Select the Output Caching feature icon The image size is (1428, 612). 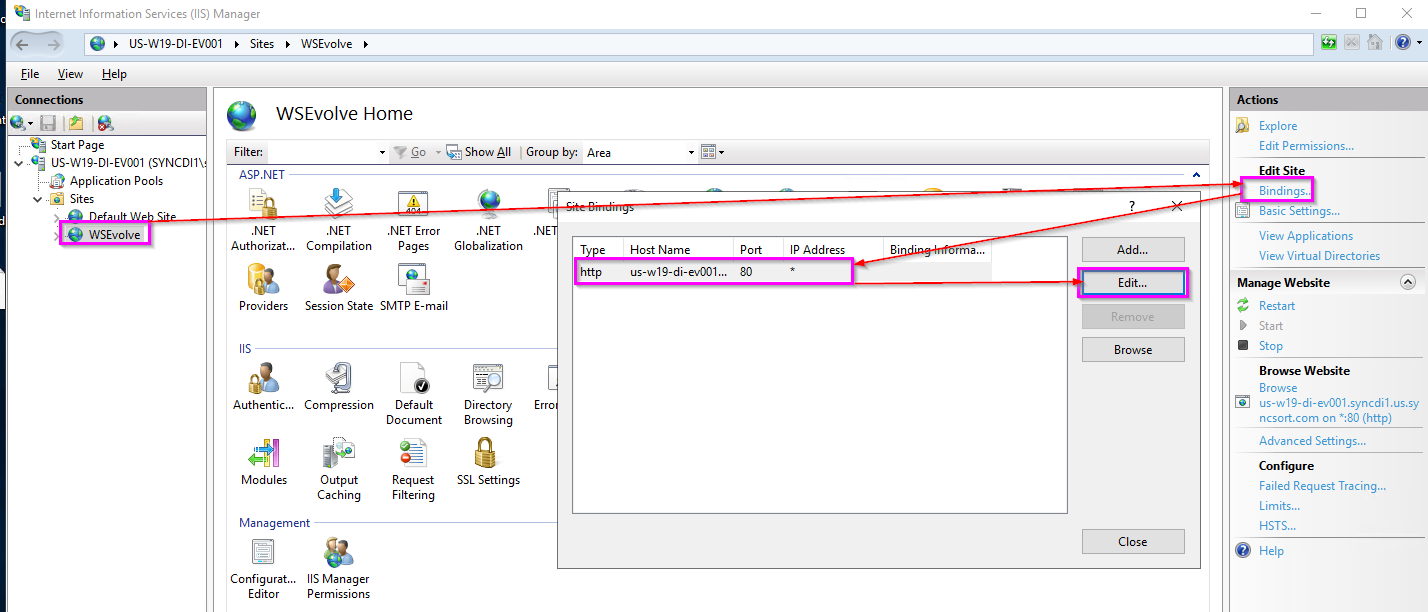(339, 454)
